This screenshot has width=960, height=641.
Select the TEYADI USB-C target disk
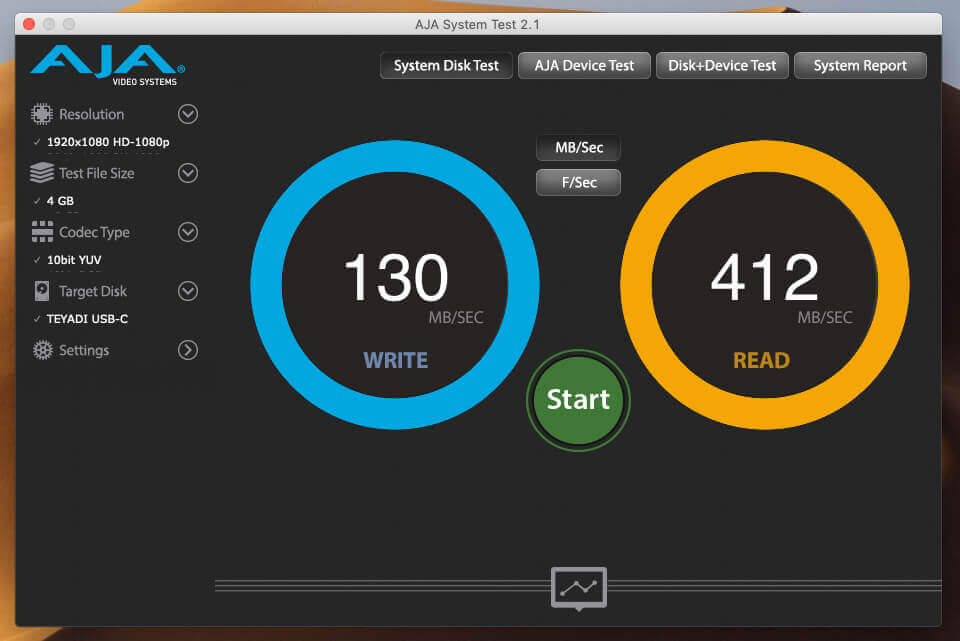[87, 319]
